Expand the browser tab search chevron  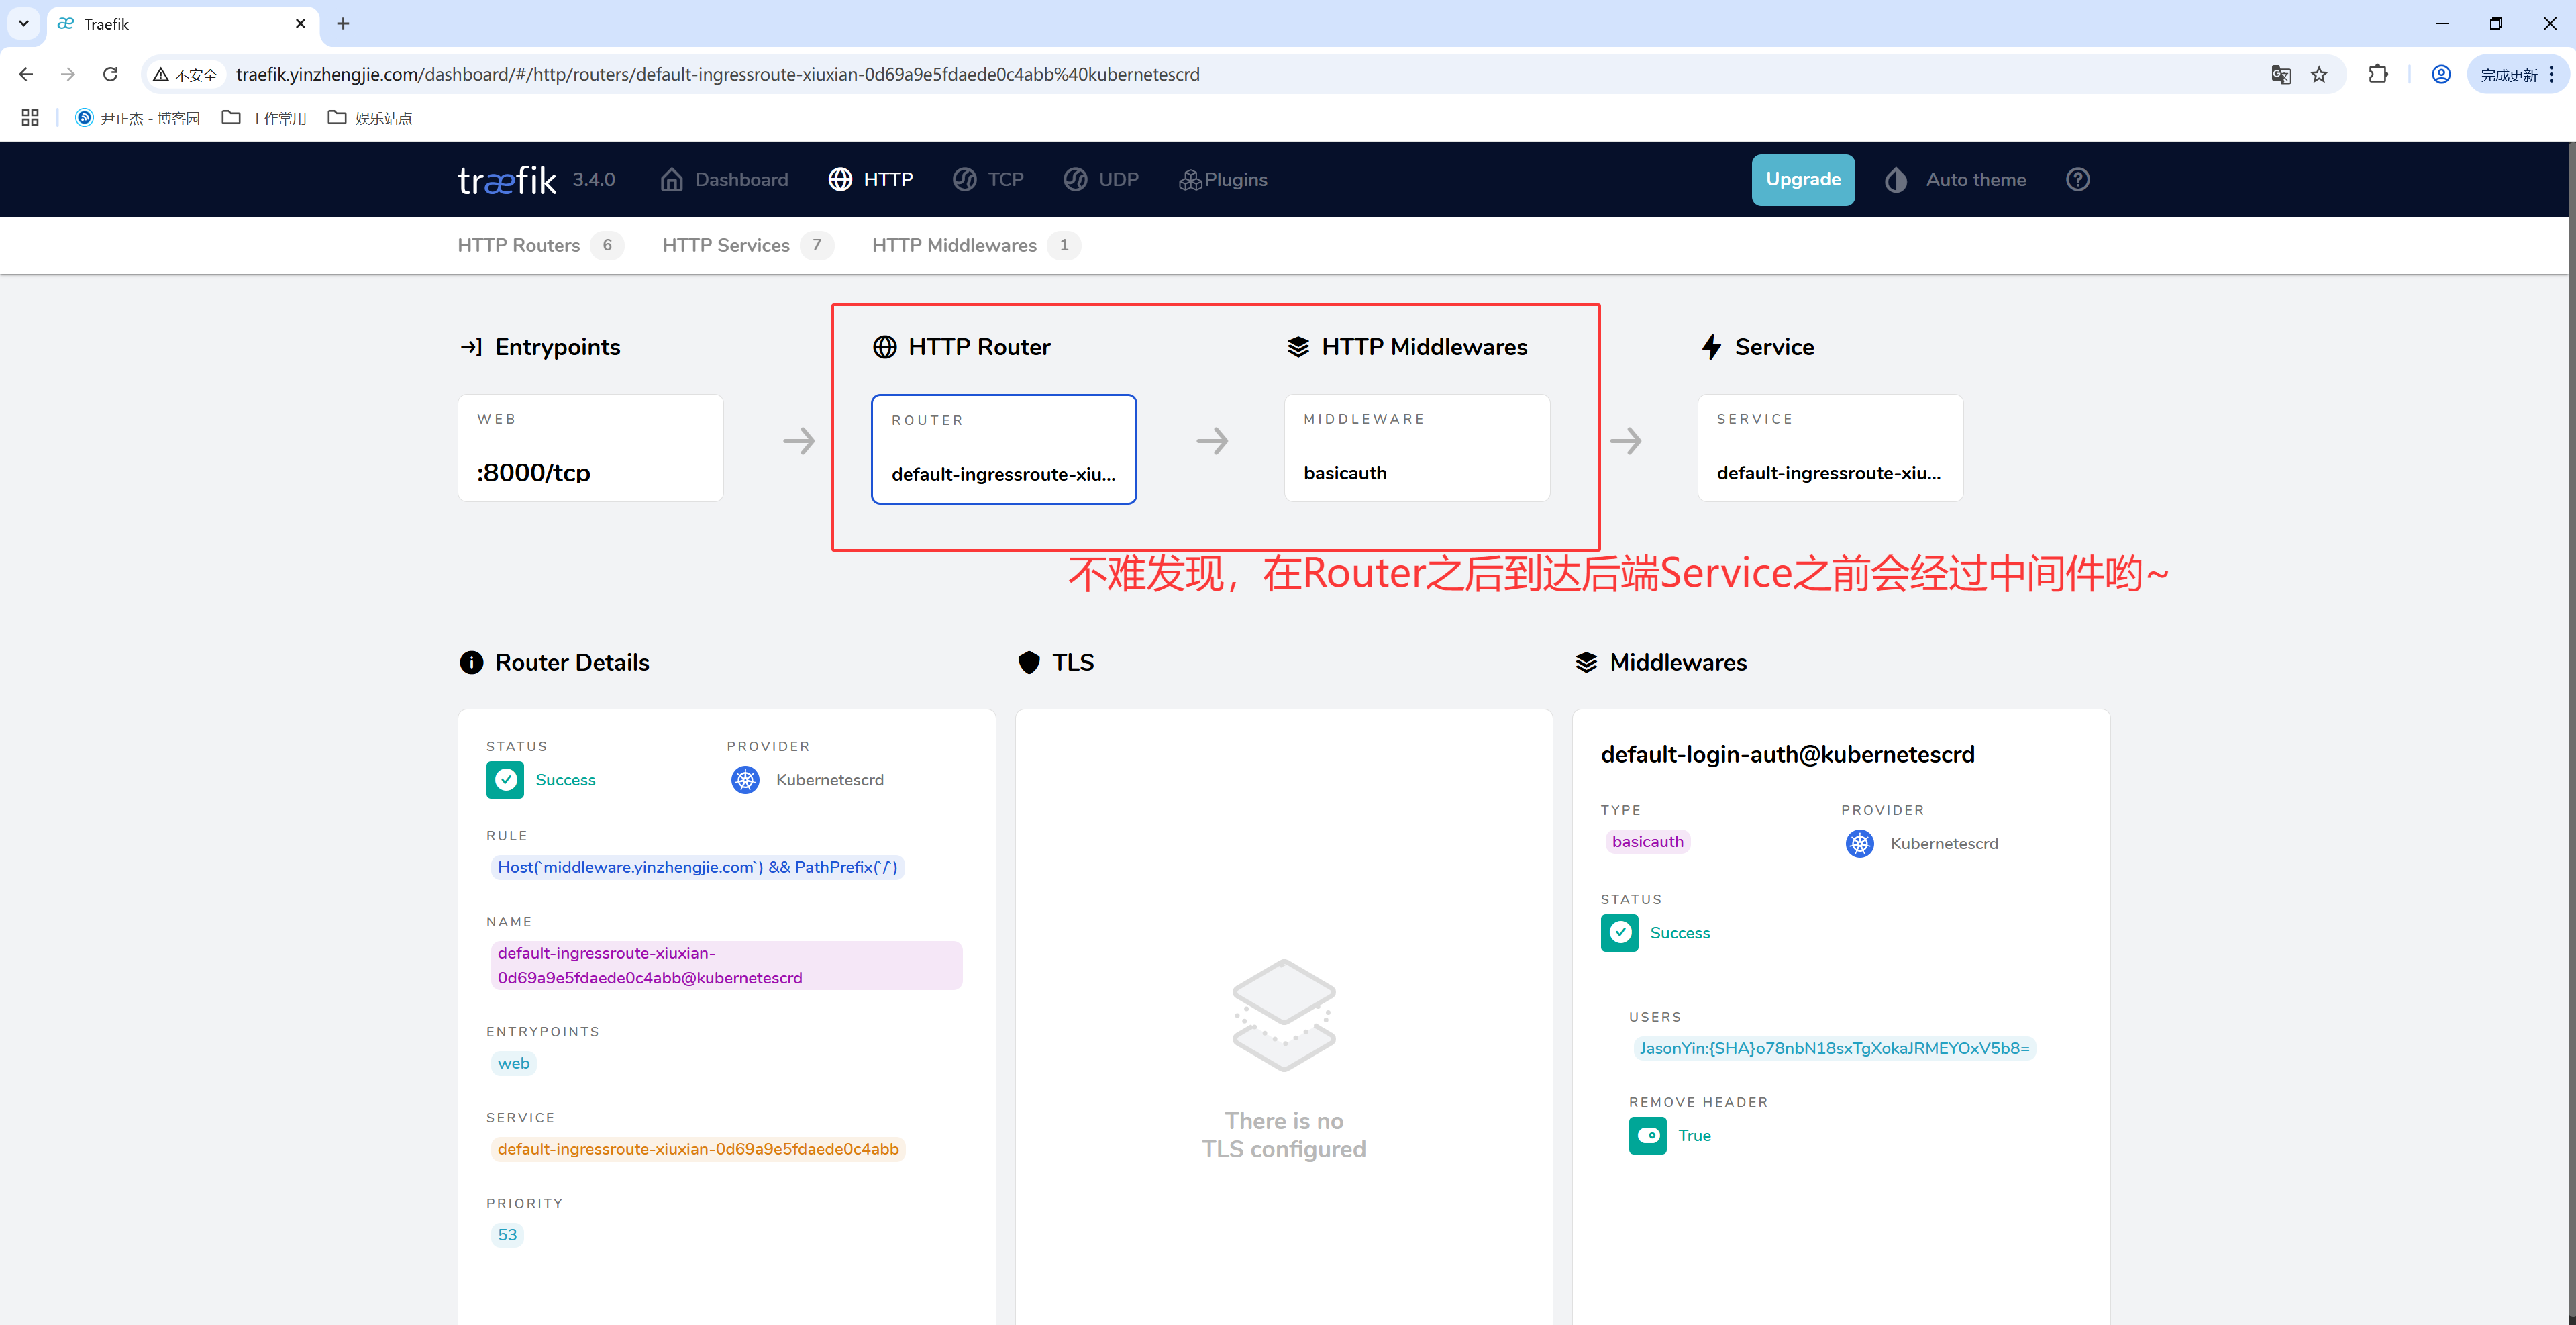23,23
